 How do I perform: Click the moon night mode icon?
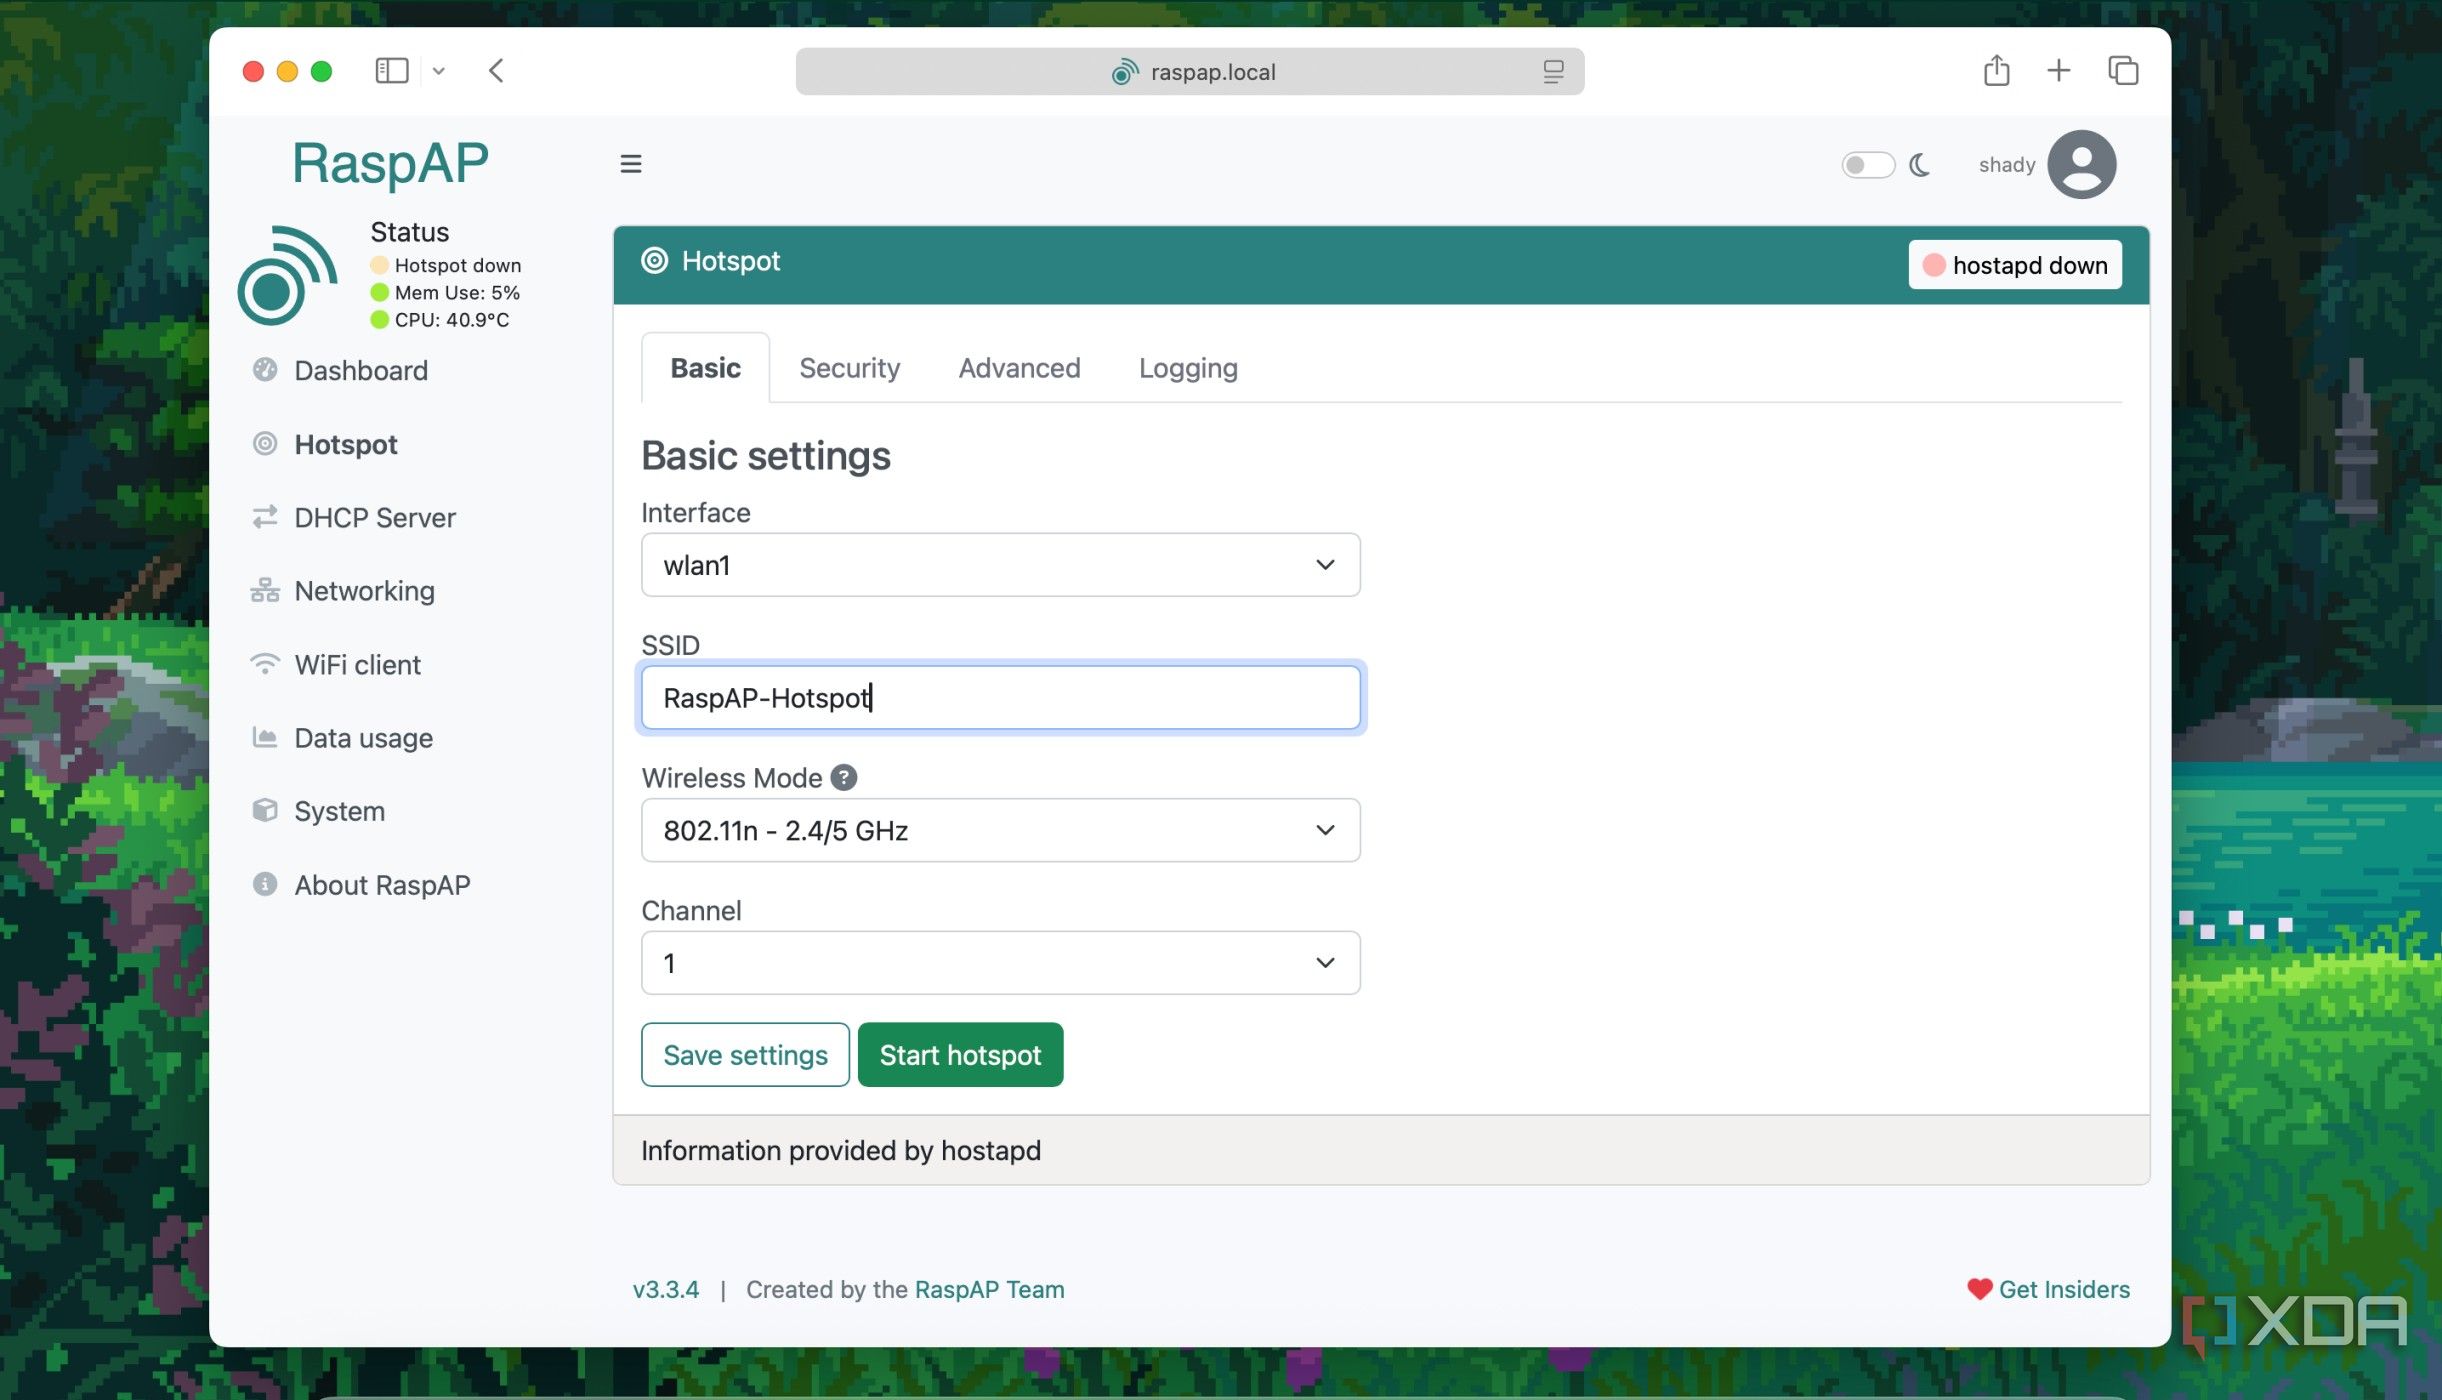(x=1920, y=164)
